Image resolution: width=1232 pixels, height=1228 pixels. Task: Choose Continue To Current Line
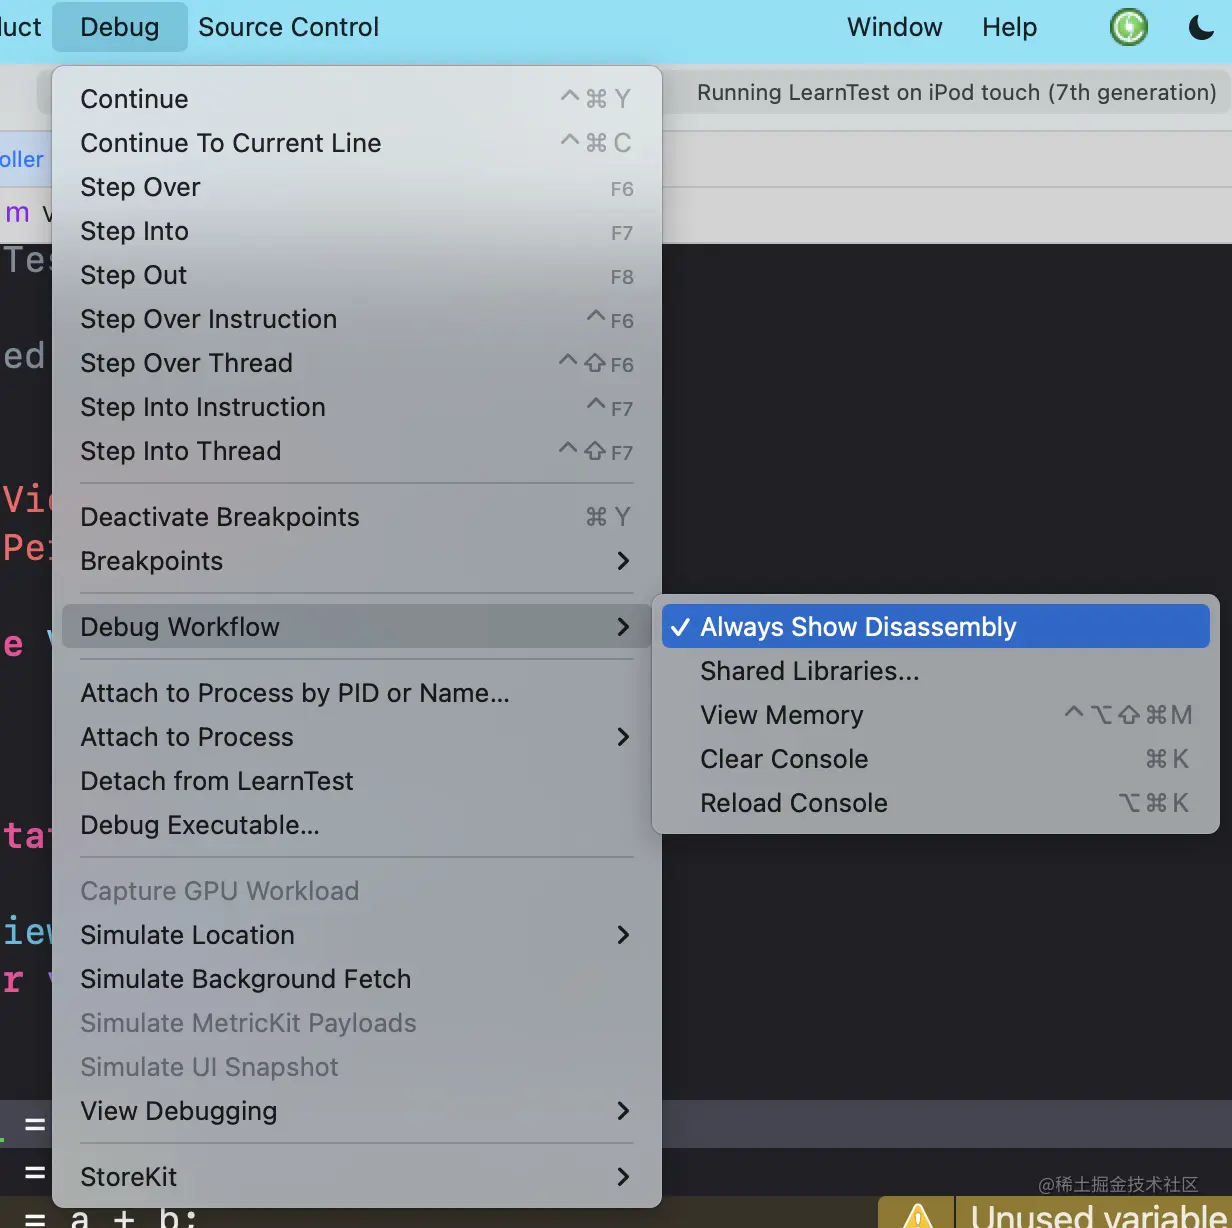357,143
